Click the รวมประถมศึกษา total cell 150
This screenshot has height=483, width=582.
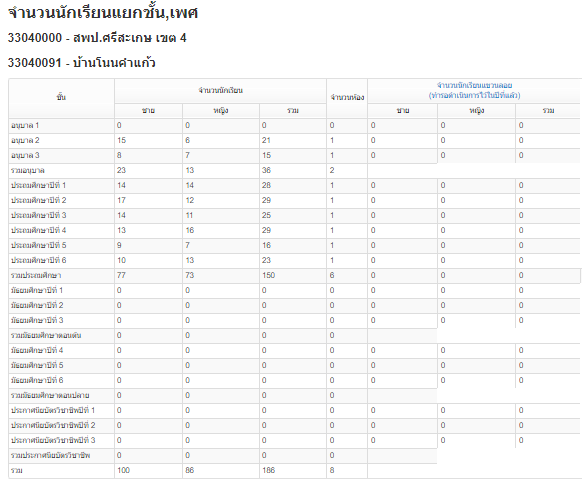point(268,275)
